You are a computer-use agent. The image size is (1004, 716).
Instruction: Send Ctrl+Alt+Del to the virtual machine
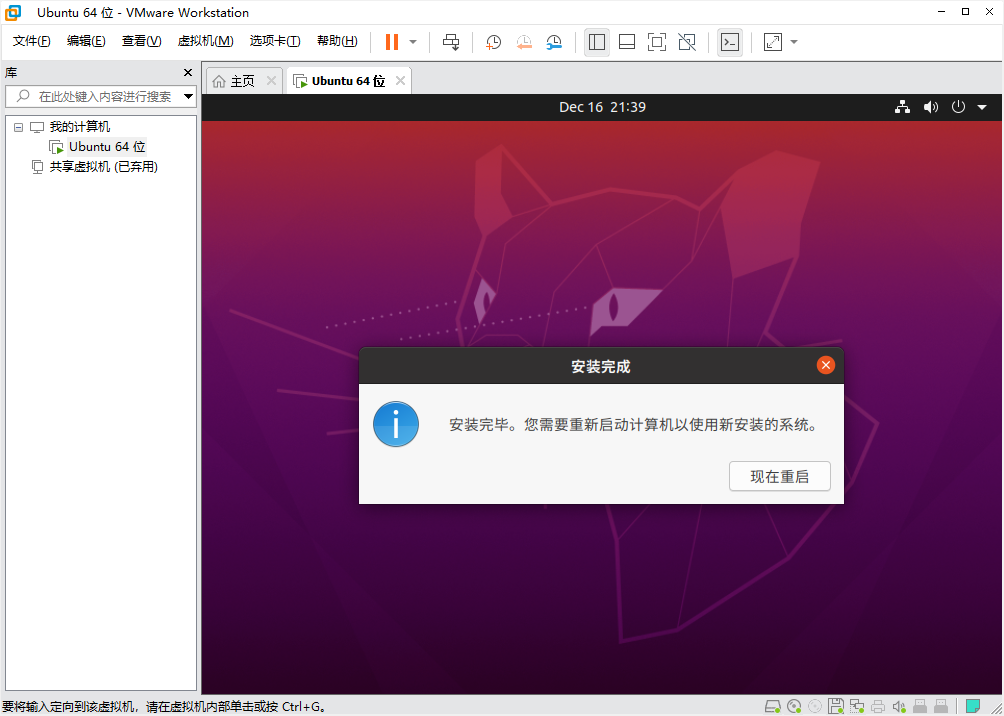pyautogui.click(x=451, y=42)
